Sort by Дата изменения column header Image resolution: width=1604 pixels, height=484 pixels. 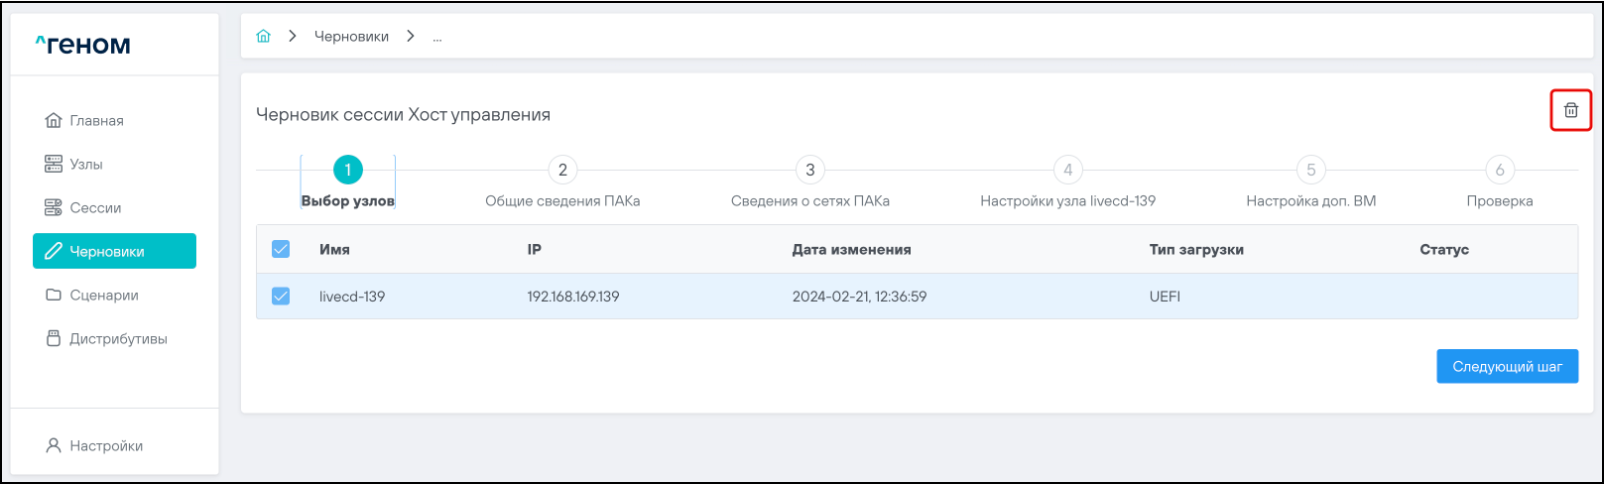pos(851,249)
